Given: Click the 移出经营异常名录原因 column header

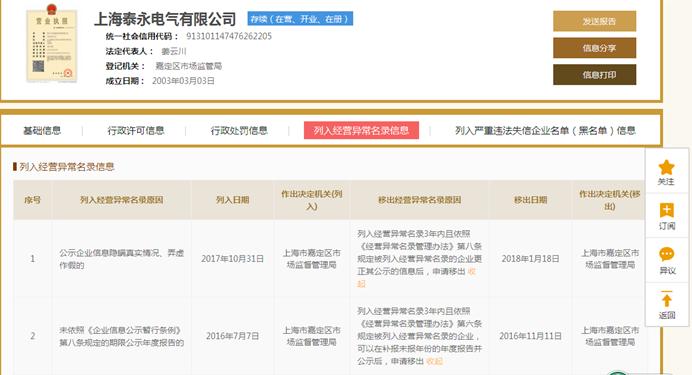Looking at the screenshot, I should [x=419, y=200].
